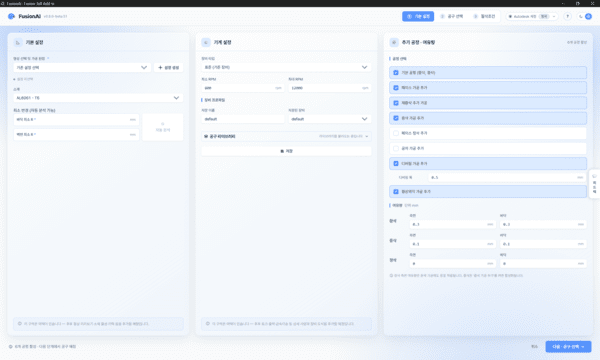Click the 자동 분석 button card
Screen dimensions: 600x360
163,127
